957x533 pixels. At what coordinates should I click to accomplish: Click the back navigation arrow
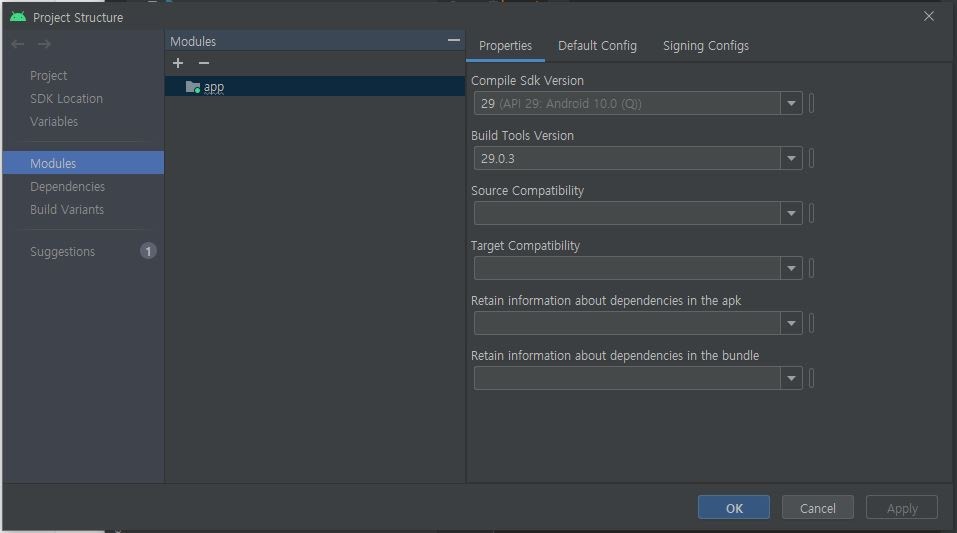(18, 44)
